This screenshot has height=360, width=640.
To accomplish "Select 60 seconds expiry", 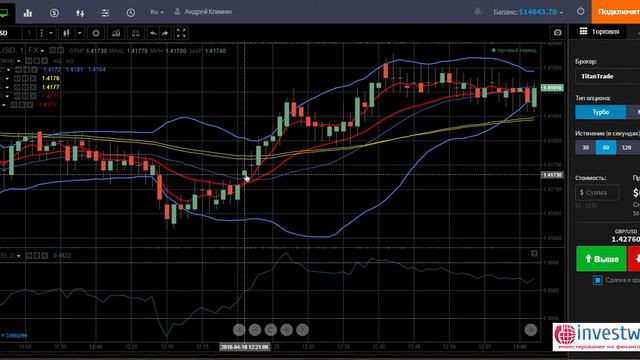I will (606, 147).
